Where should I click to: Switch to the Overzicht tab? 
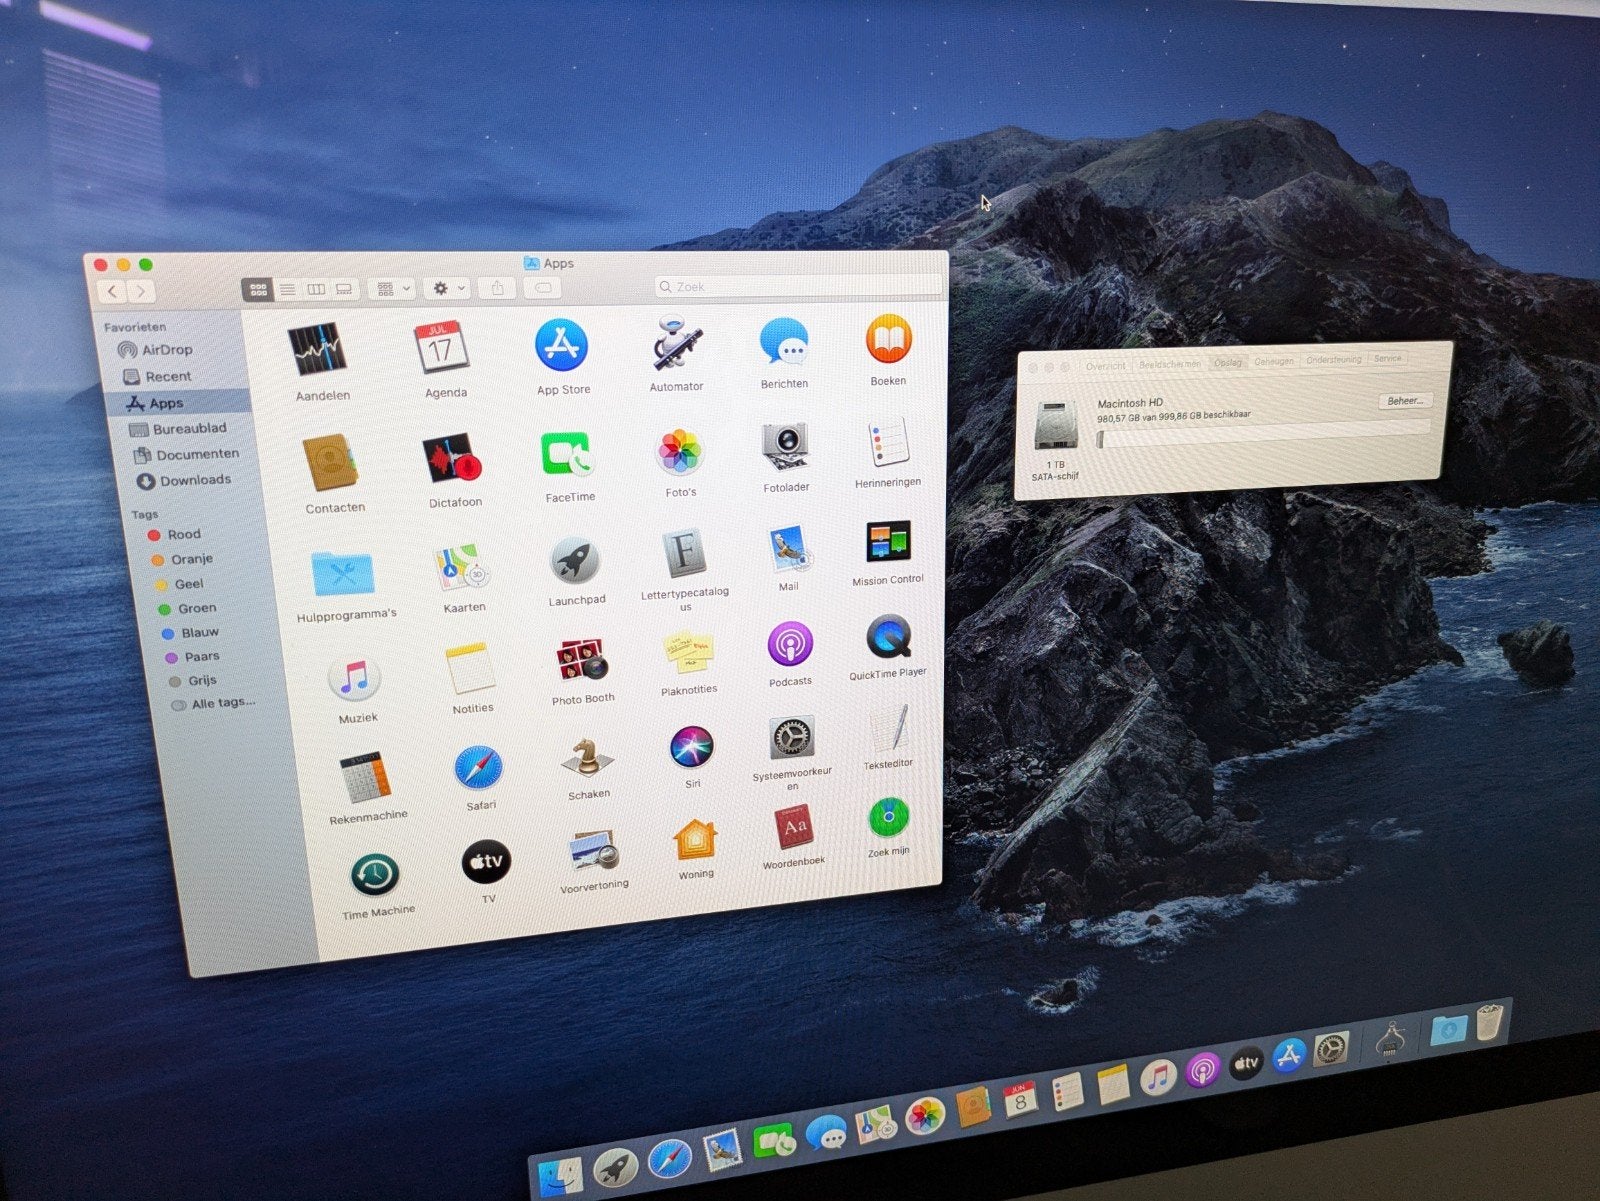pos(1106,366)
